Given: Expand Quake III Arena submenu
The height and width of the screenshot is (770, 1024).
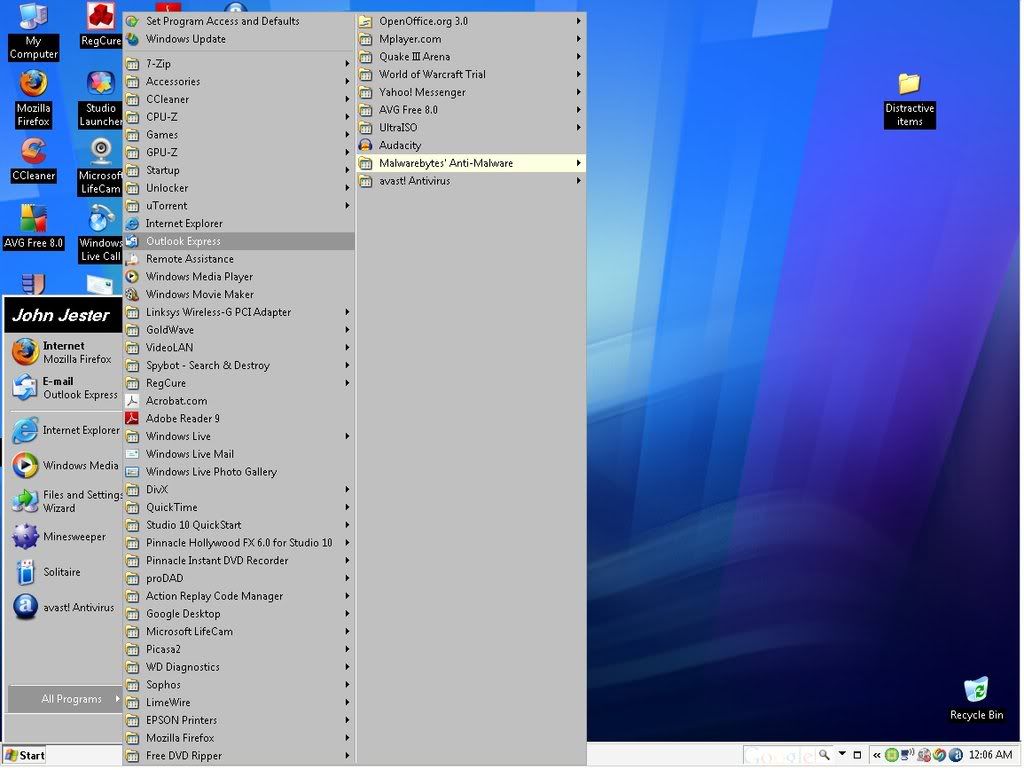Looking at the screenshot, I should point(471,56).
